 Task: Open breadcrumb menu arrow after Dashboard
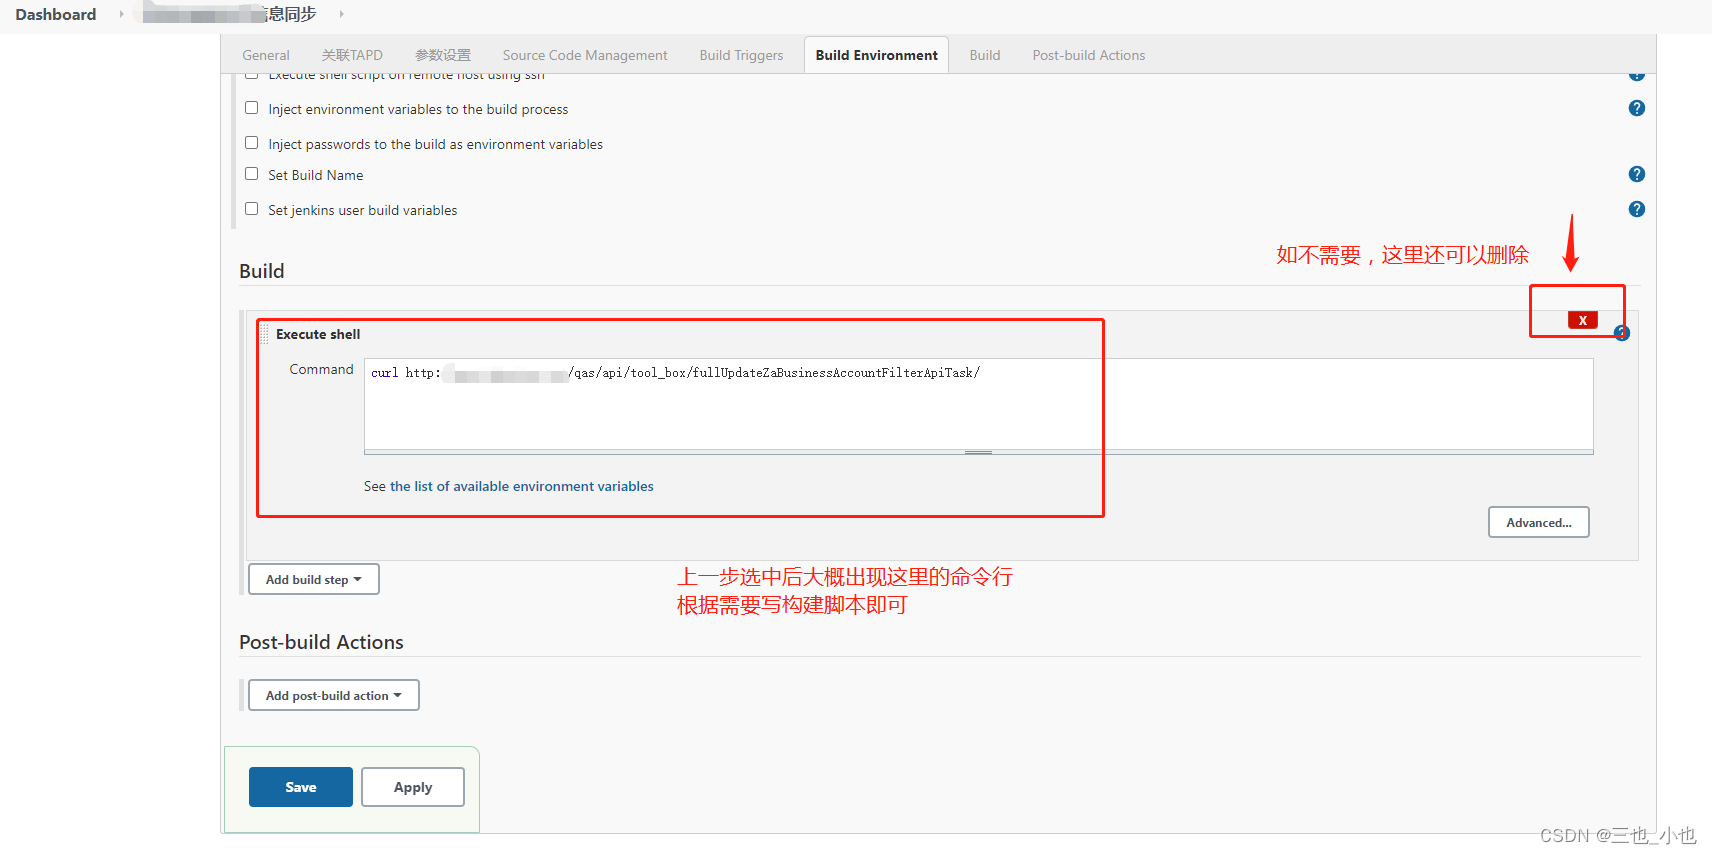coord(121,14)
